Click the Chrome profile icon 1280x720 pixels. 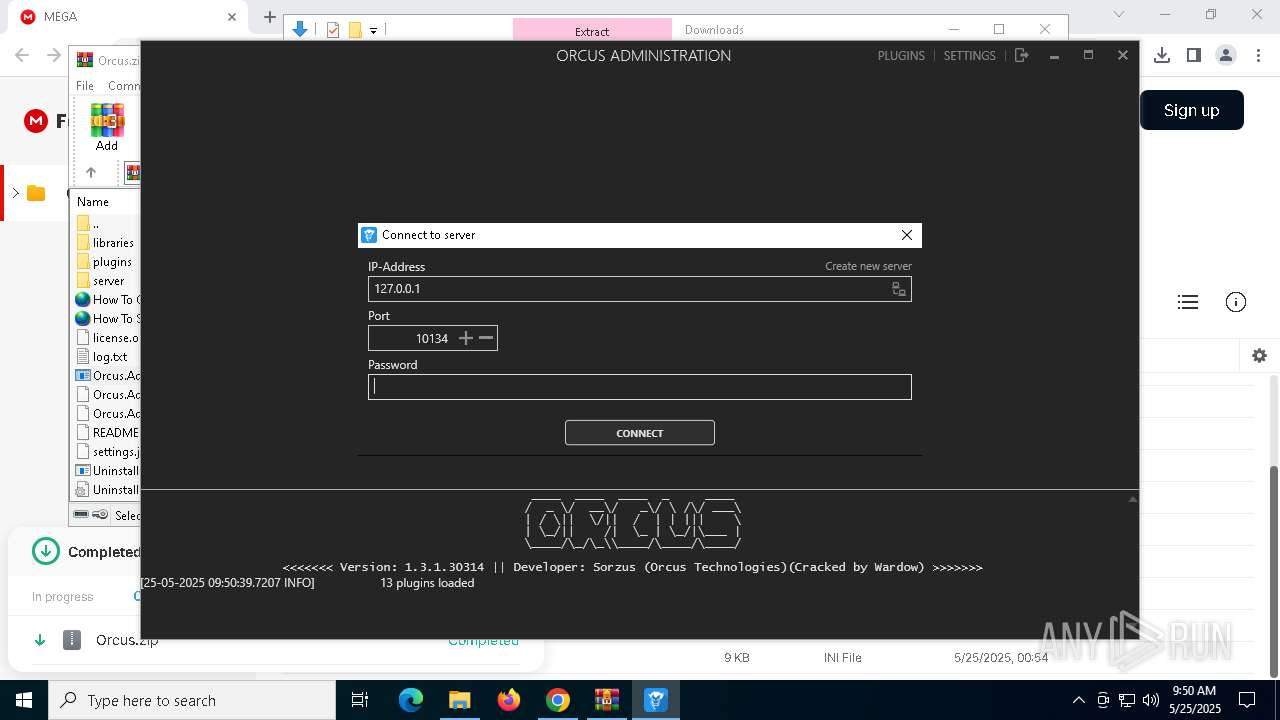click(x=1226, y=55)
